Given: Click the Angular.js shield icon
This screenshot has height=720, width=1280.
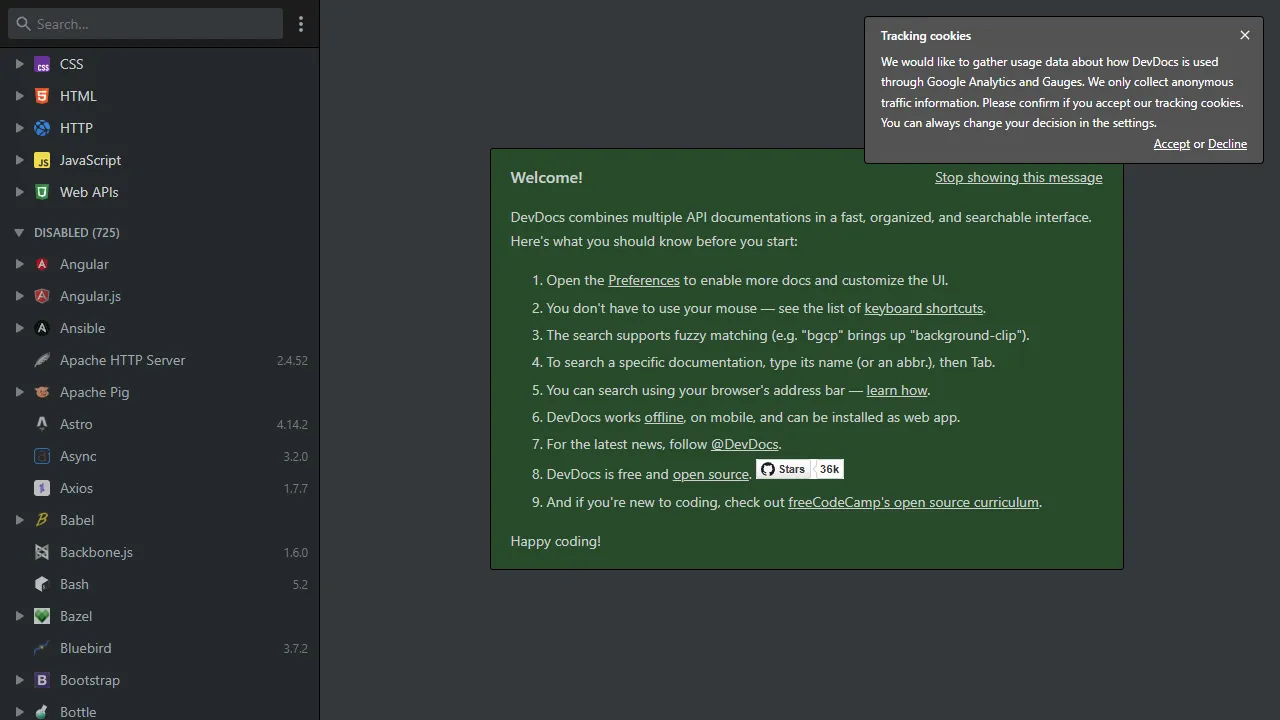Looking at the screenshot, I should pos(42,296).
